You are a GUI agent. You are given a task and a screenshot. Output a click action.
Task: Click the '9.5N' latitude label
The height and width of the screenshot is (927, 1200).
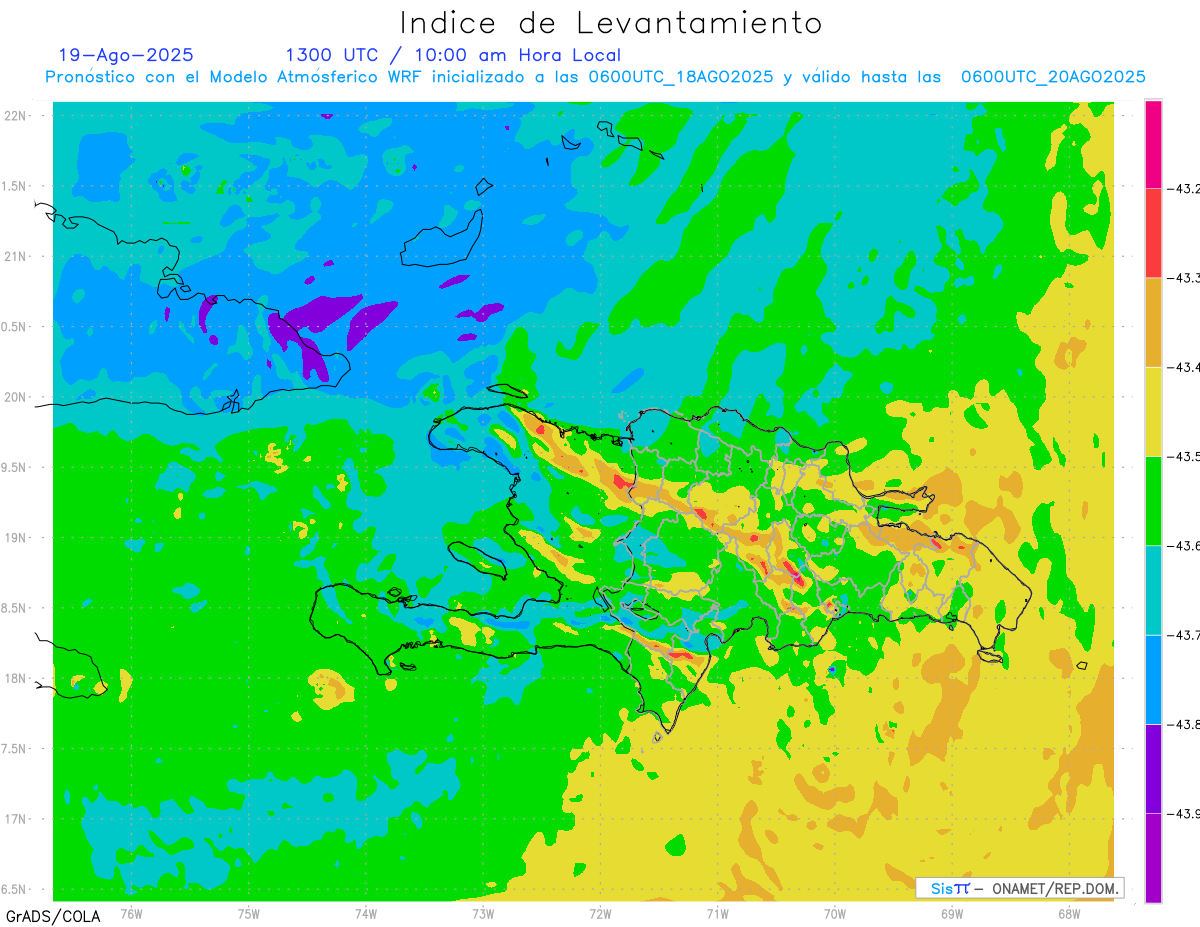click(x=14, y=468)
